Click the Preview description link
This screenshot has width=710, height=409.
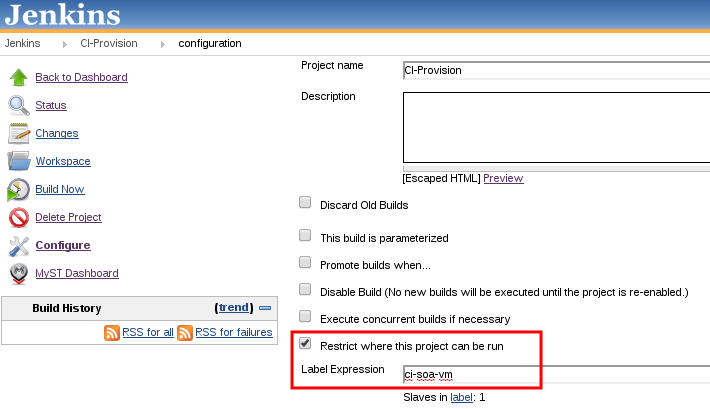503,178
